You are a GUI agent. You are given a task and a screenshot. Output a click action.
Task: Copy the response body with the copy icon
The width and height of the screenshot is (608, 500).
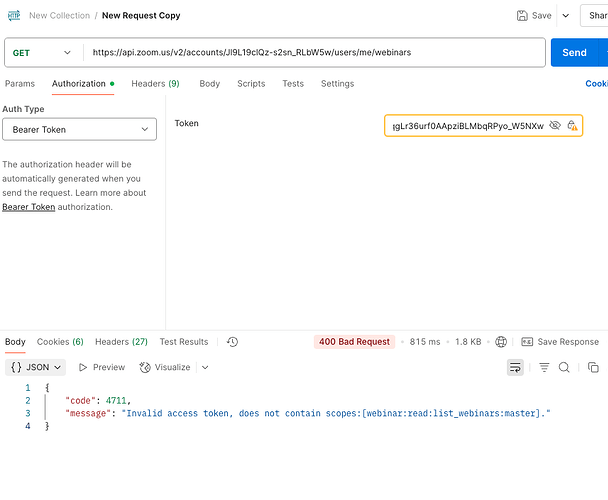coord(593,367)
